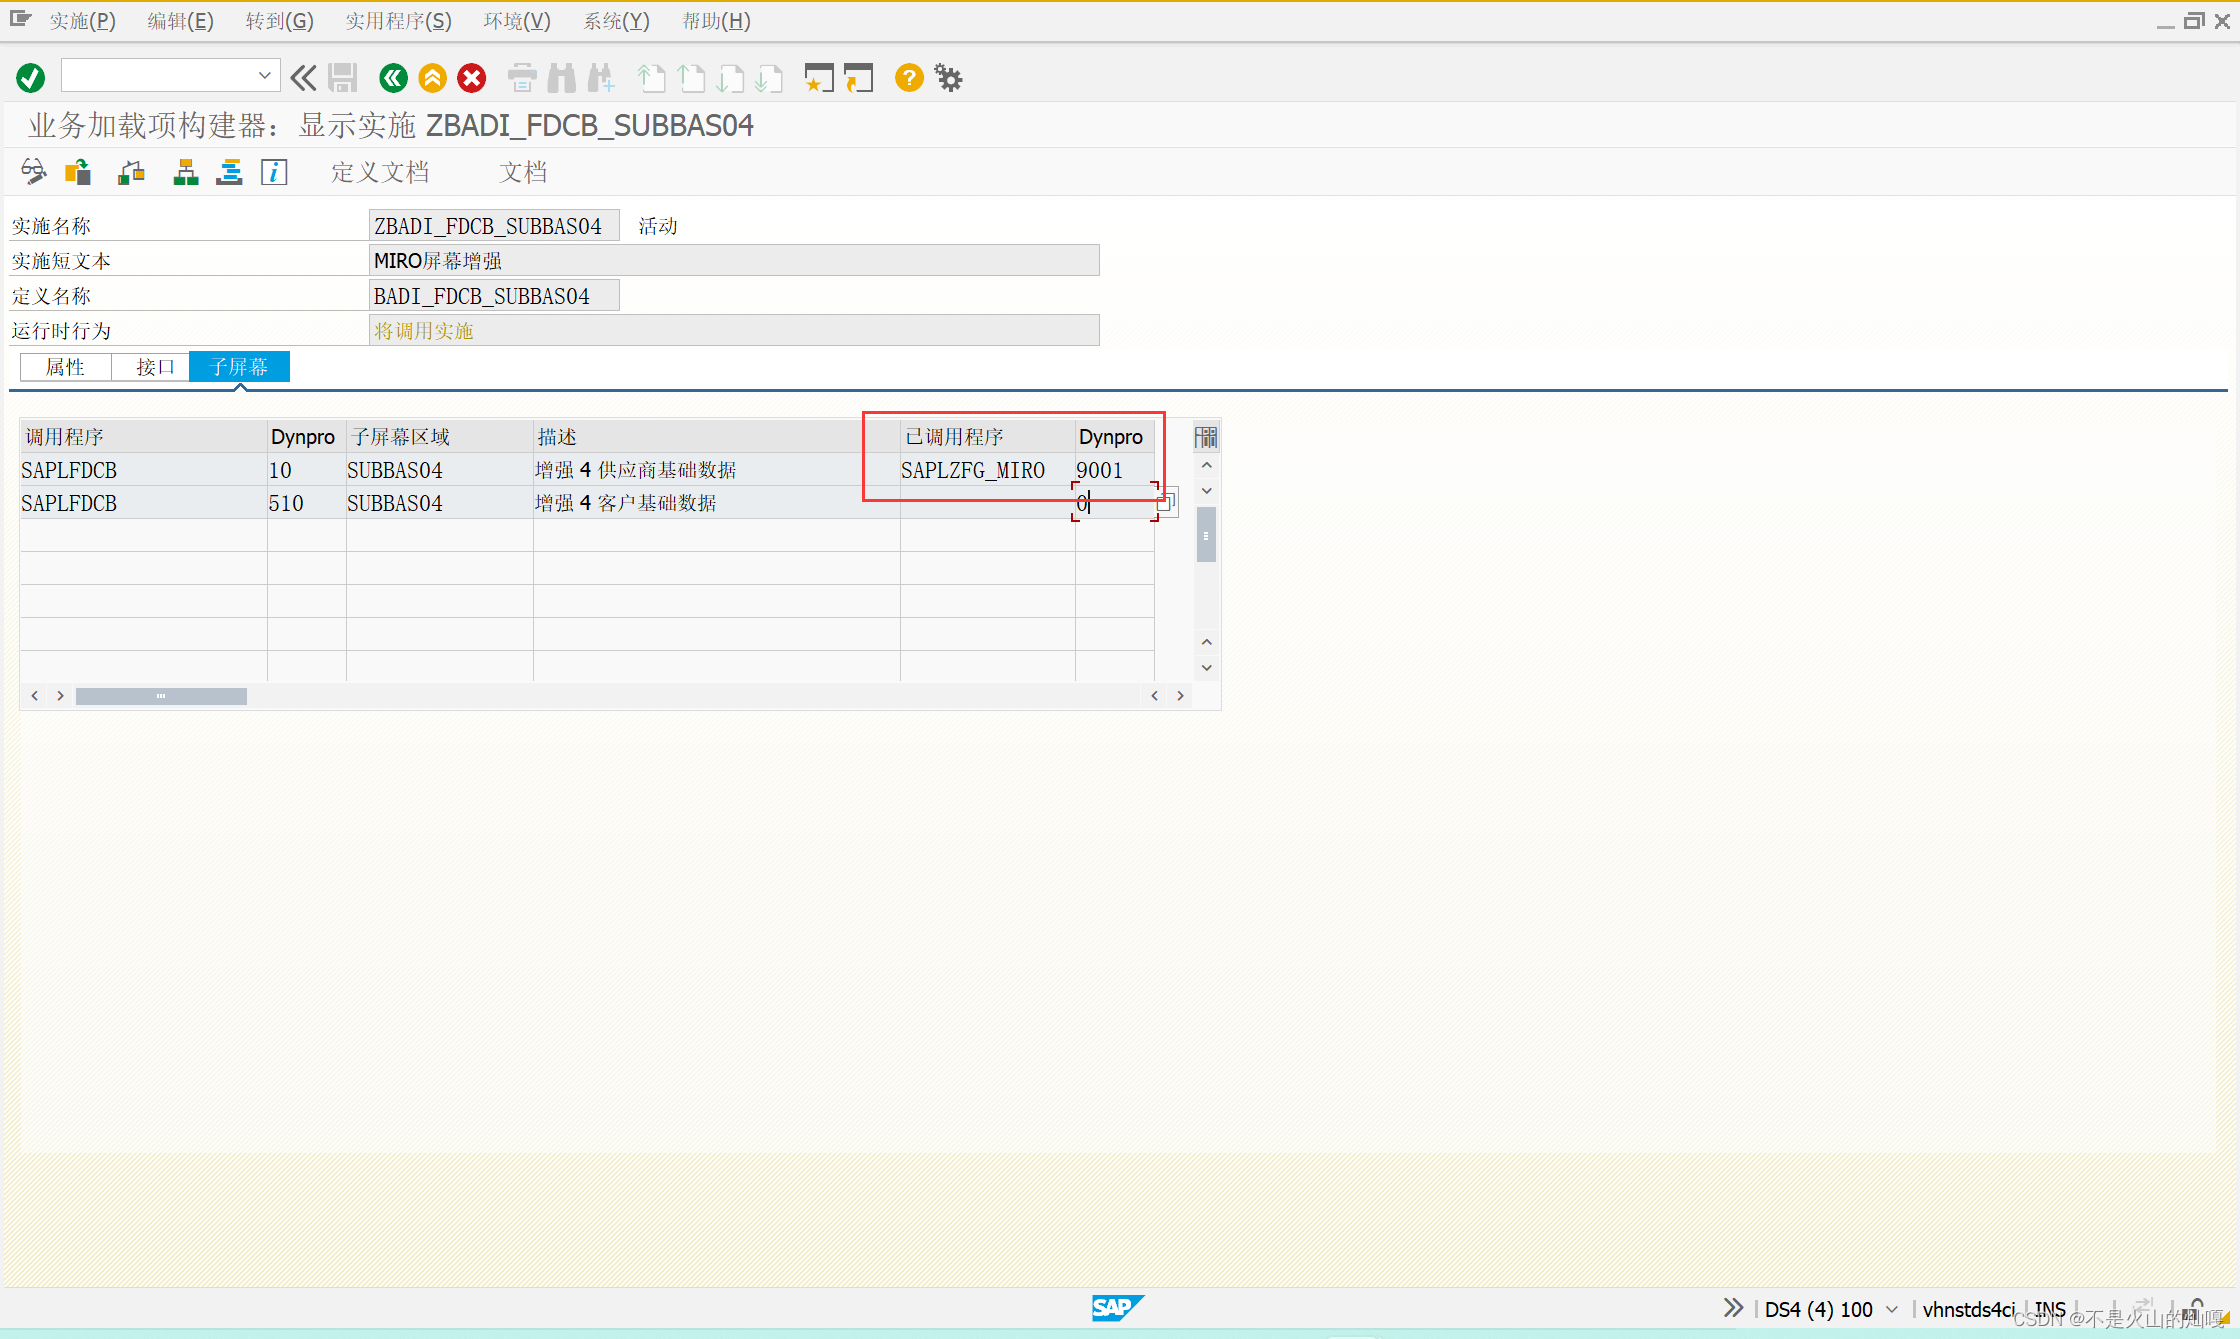Click the green Enter checkmark icon

tap(31, 78)
